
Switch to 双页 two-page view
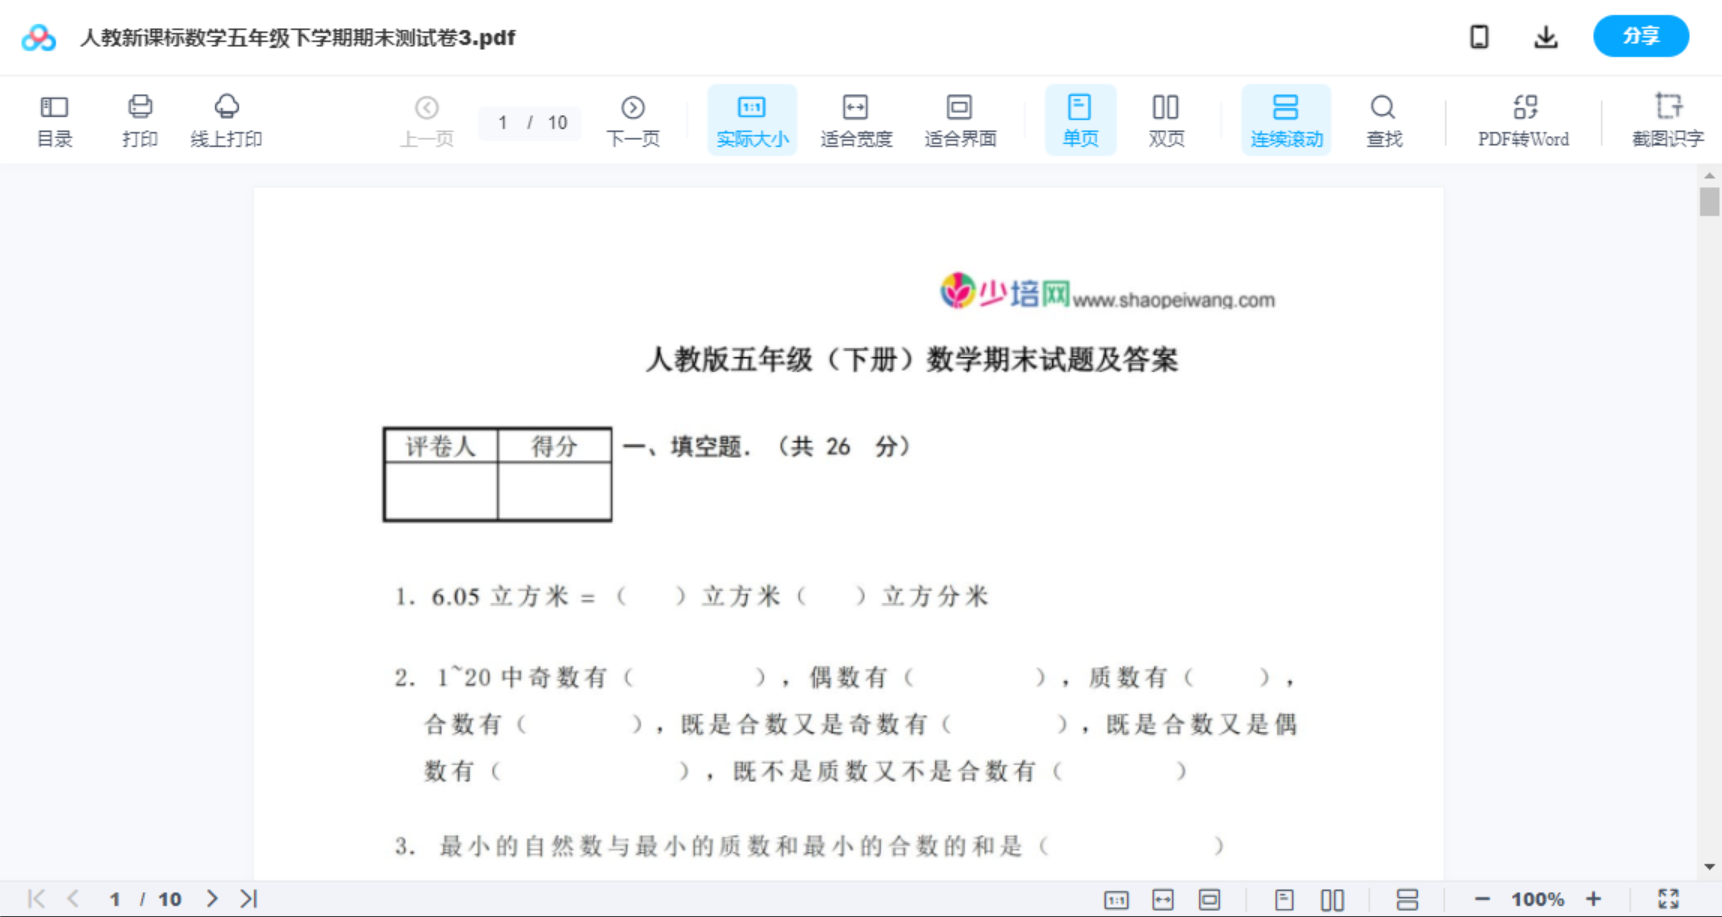[x=1166, y=119]
